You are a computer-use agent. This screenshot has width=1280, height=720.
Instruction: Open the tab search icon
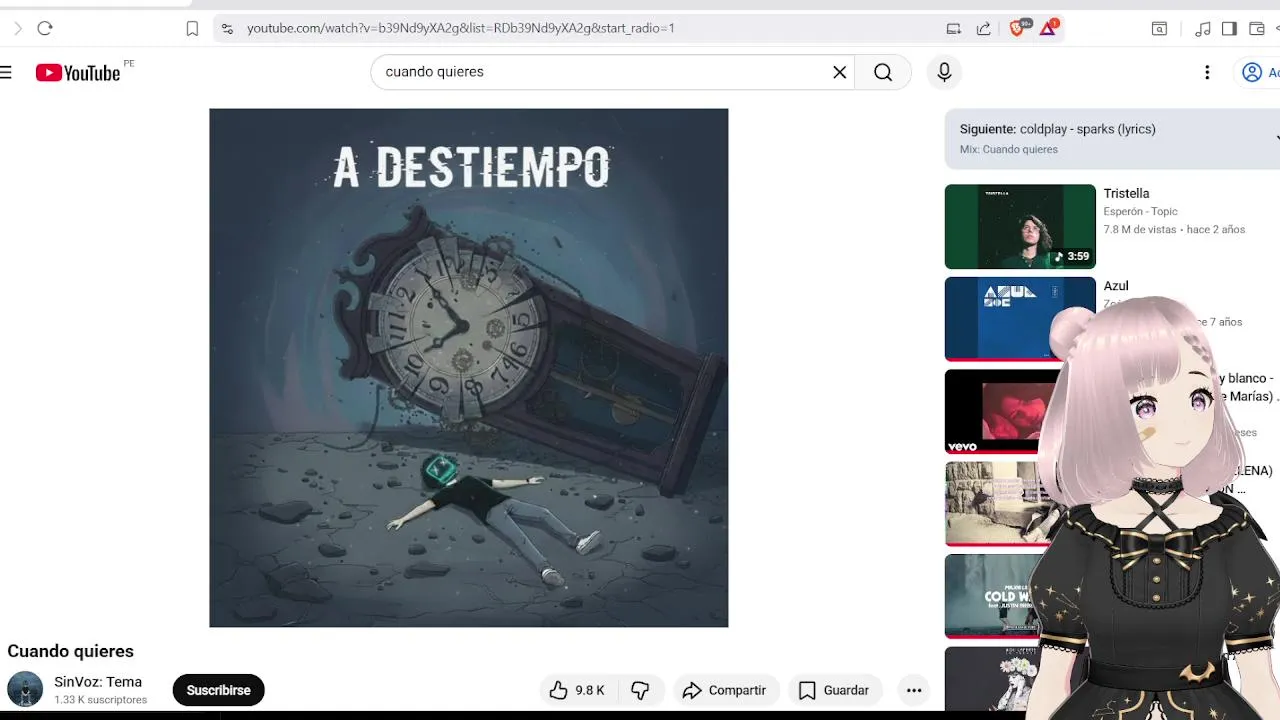click(x=1159, y=29)
